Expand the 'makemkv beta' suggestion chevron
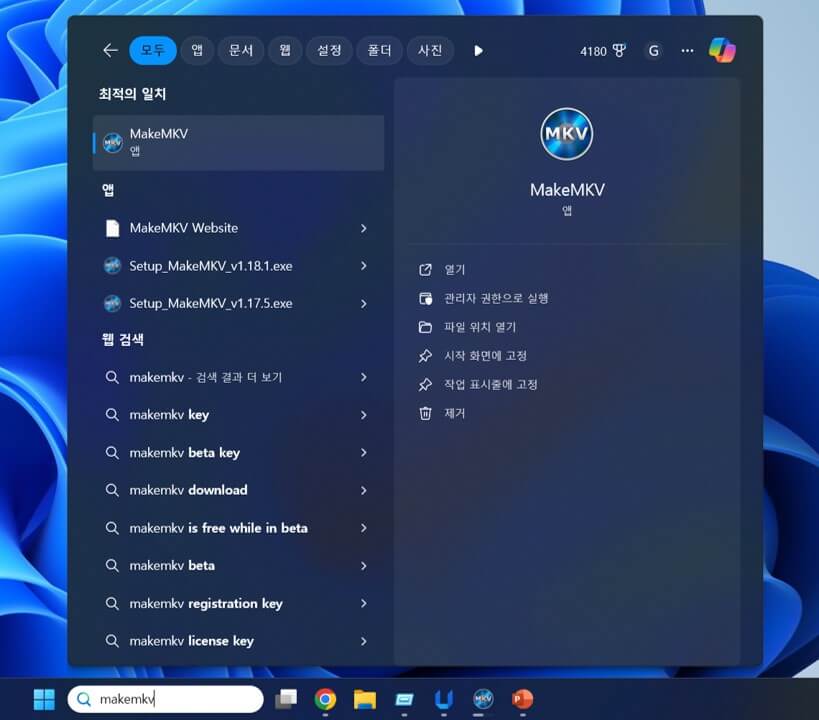 (x=364, y=566)
